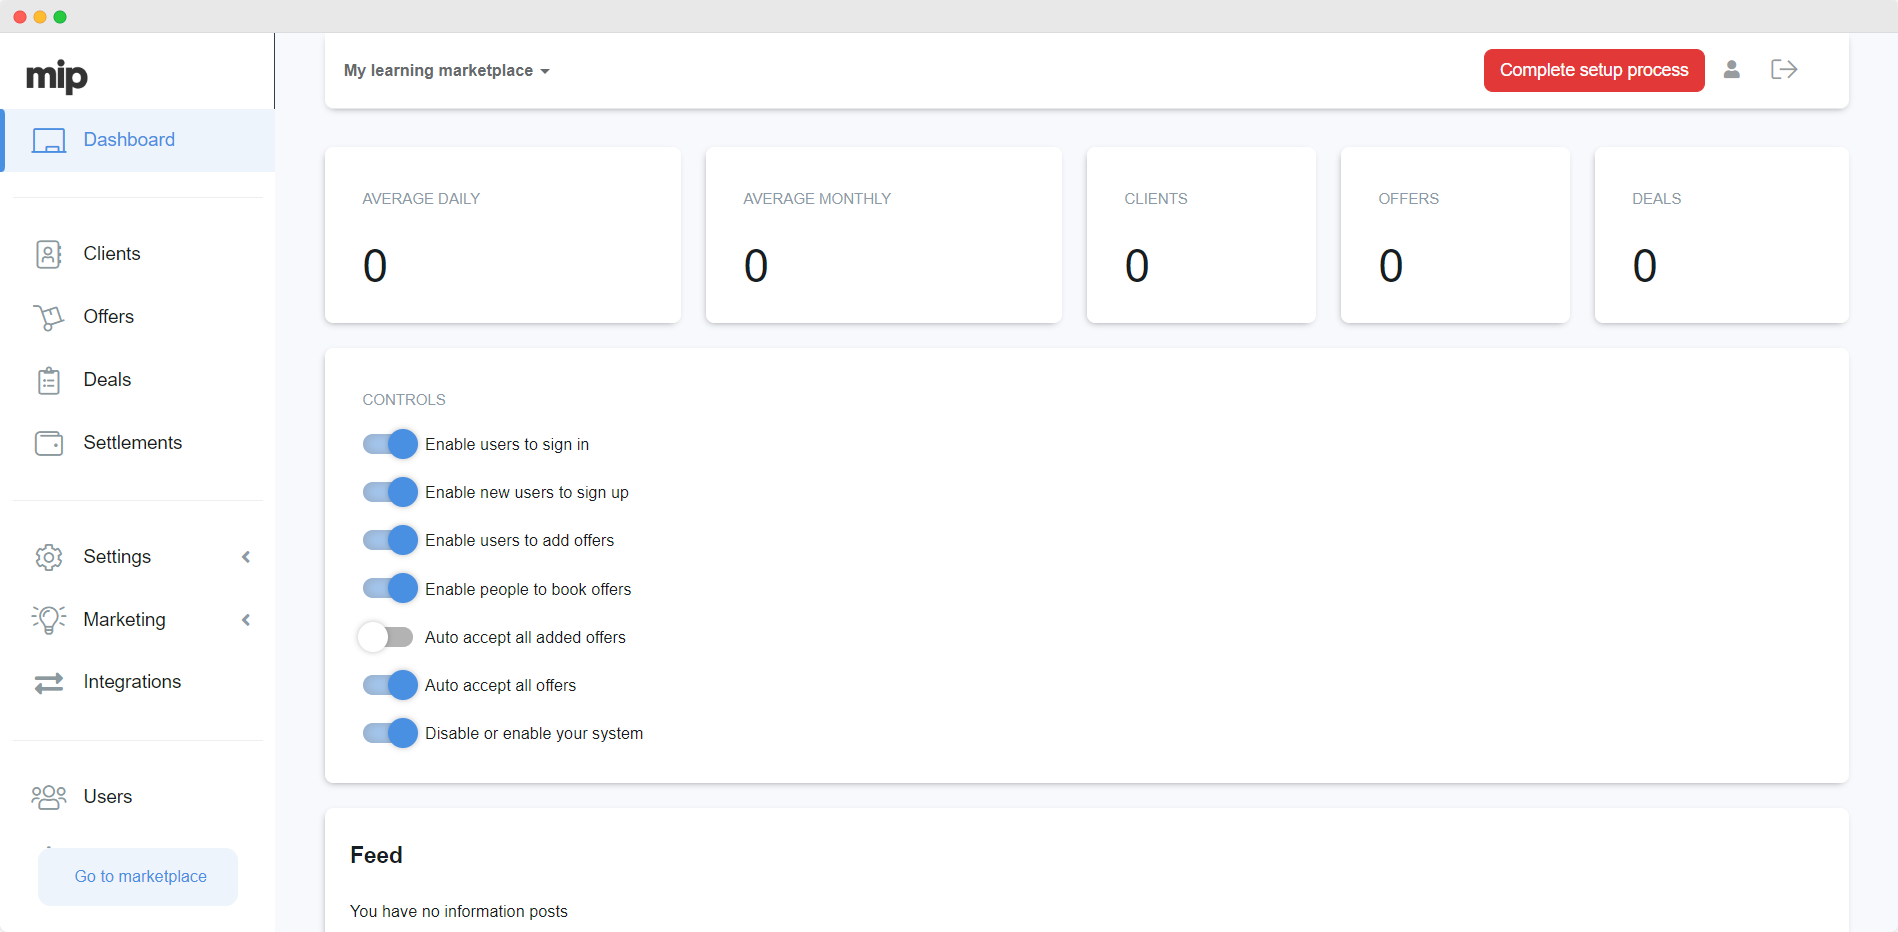Click the macOS green maximize button

[60, 17]
